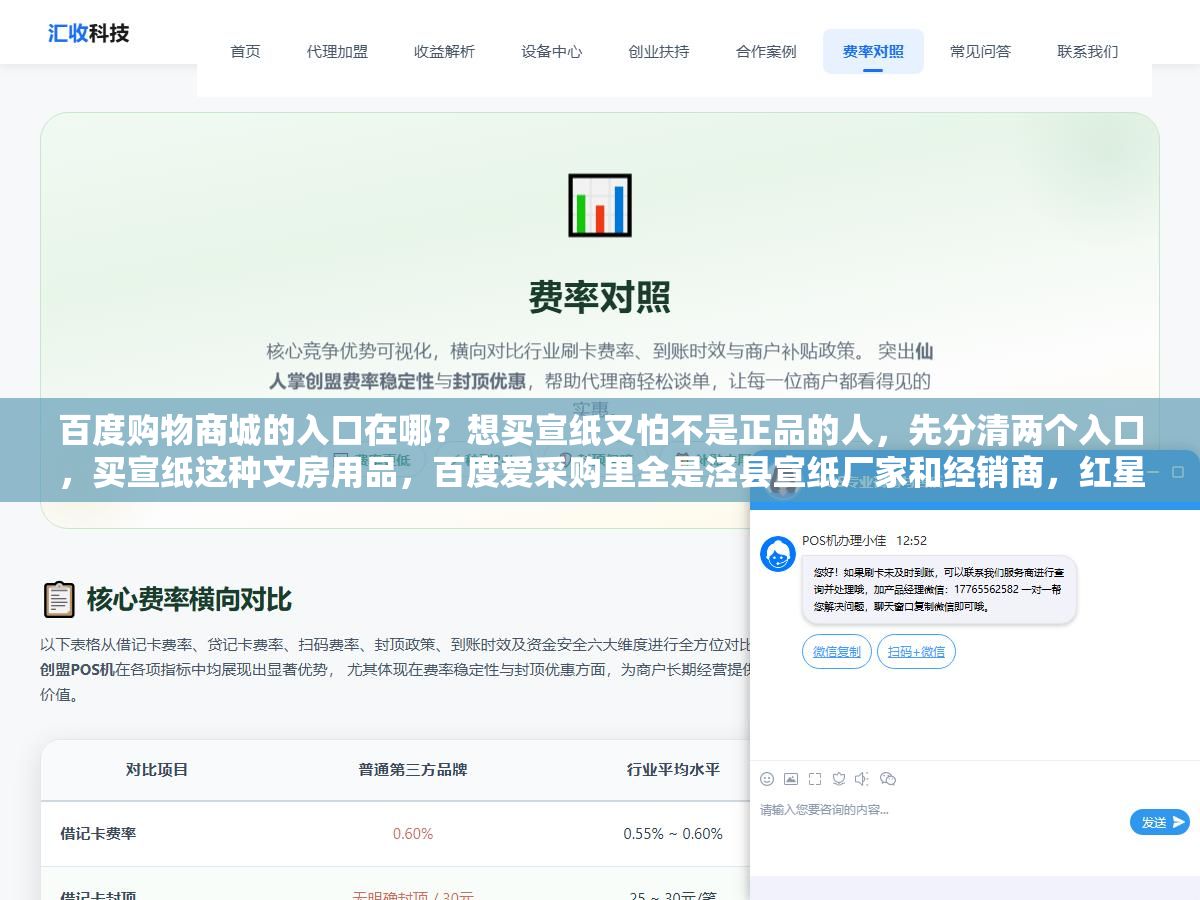Click the 费率对照 page heading

pyautogui.click(x=600, y=297)
